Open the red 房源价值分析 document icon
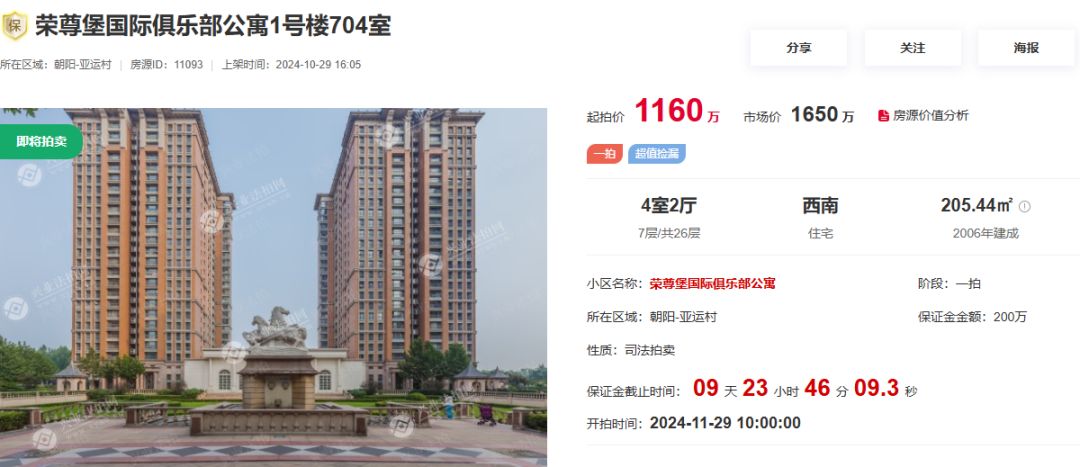Image resolution: width=1080 pixels, height=467 pixels. point(883,116)
